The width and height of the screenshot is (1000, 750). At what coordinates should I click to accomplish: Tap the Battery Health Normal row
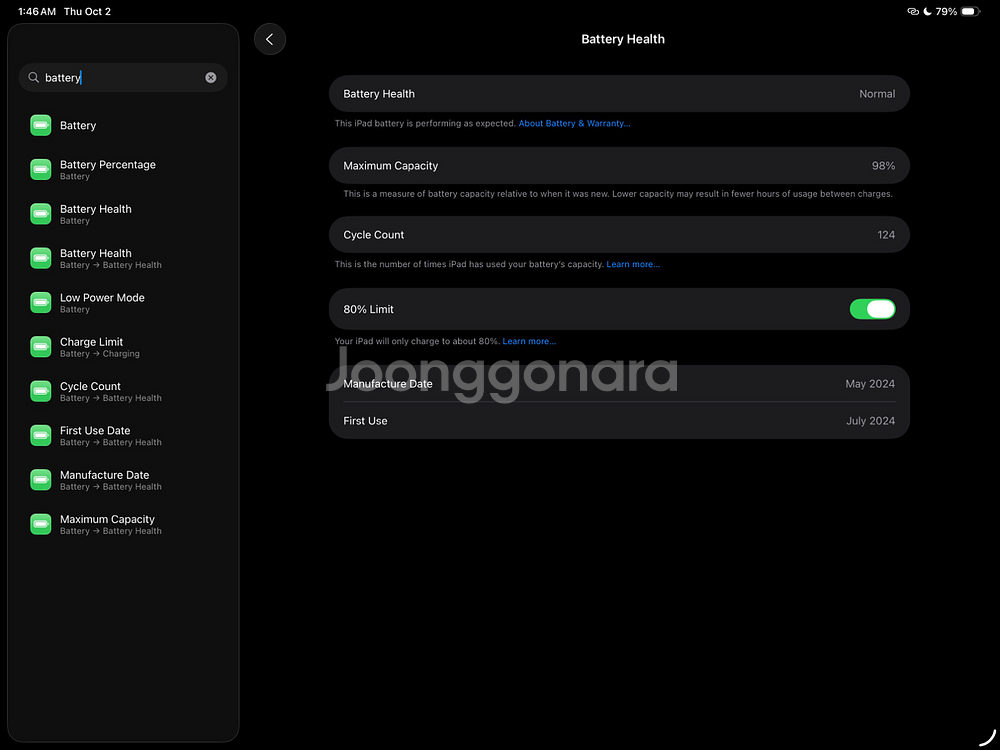[619, 94]
